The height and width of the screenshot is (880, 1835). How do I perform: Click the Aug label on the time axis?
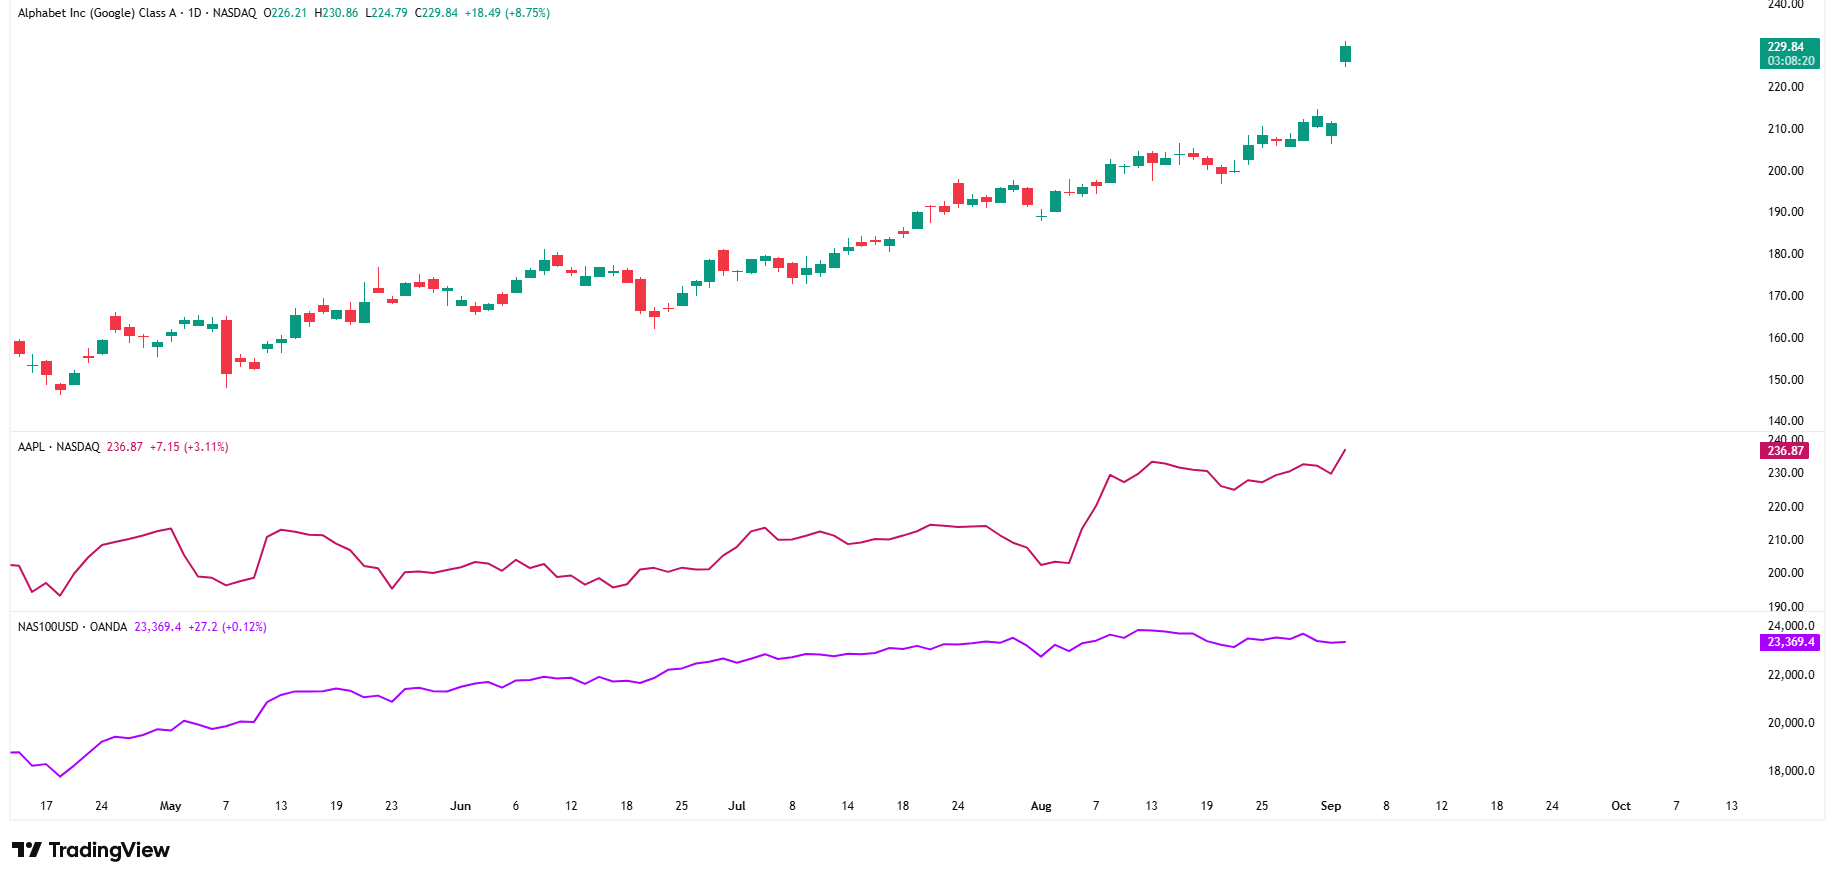(x=1041, y=806)
